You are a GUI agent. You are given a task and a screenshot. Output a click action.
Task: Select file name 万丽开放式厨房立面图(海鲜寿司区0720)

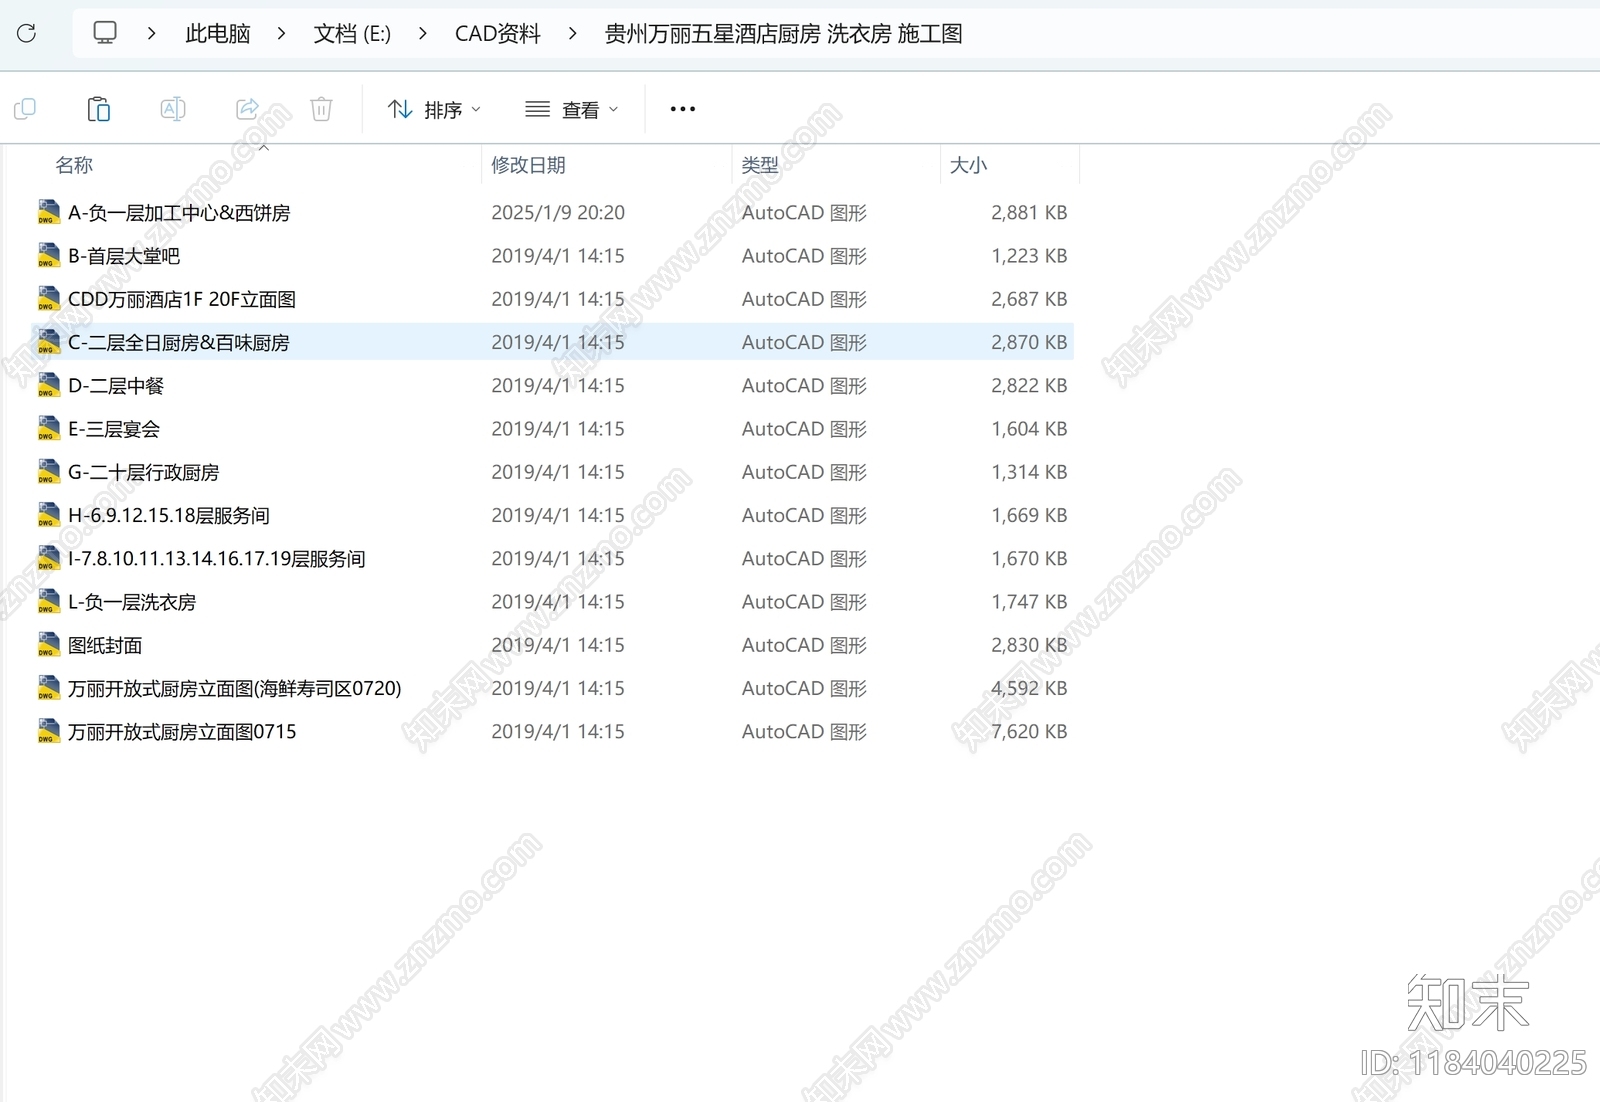click(235, 688)
